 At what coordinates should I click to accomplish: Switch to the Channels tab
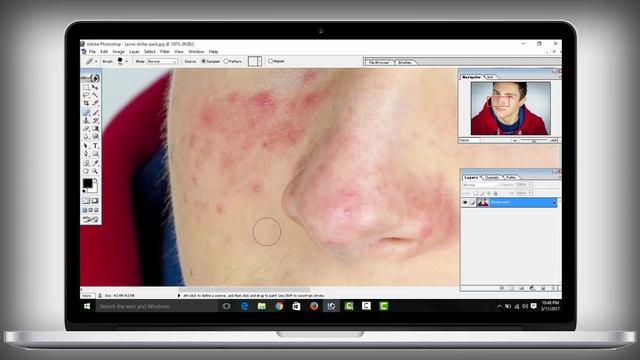[x=492, y=177]
